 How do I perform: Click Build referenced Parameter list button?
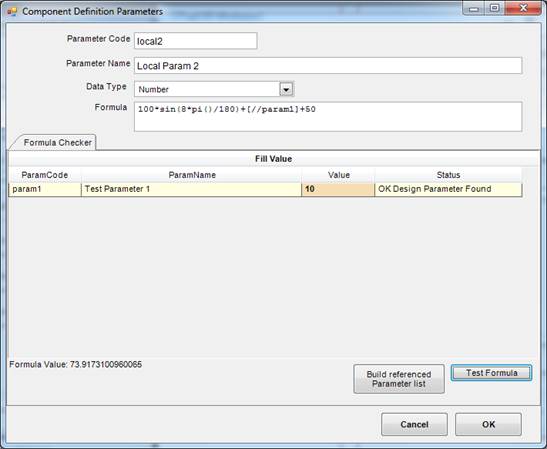pos(399,379)
